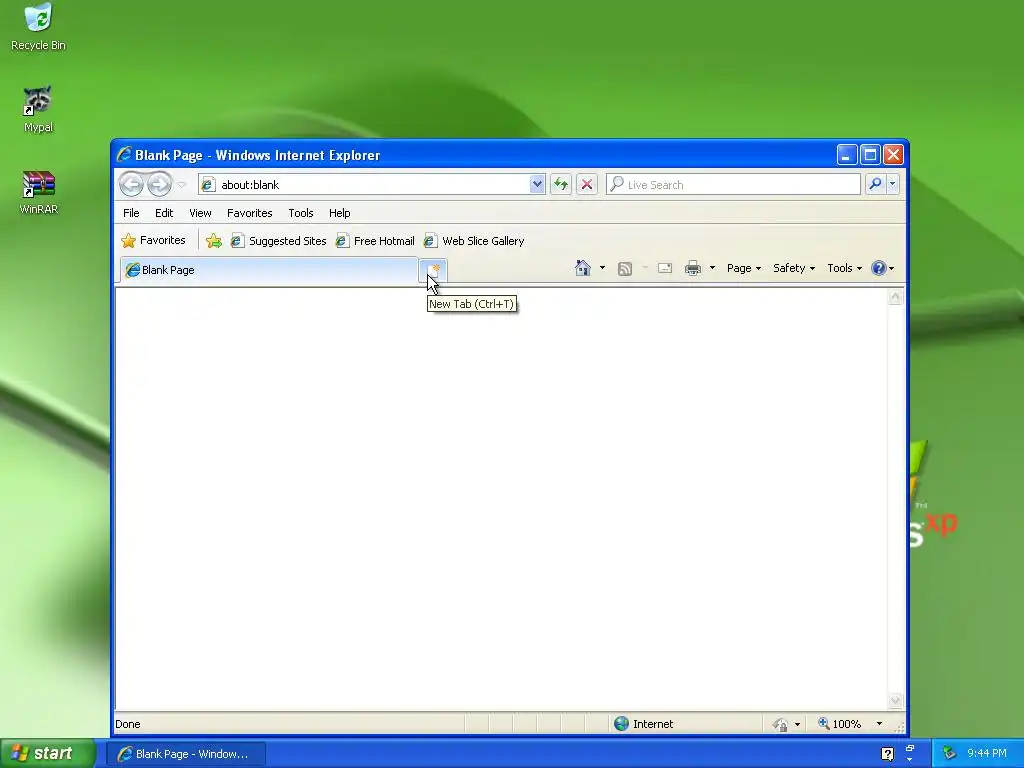Click the help question mark tray icon

pos(888,754)
